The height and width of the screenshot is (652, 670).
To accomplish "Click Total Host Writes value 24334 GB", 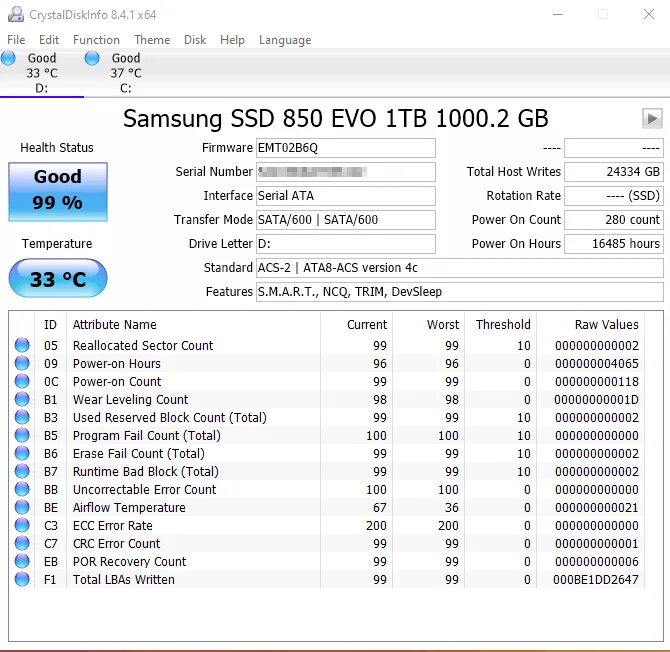I will 614,172.
